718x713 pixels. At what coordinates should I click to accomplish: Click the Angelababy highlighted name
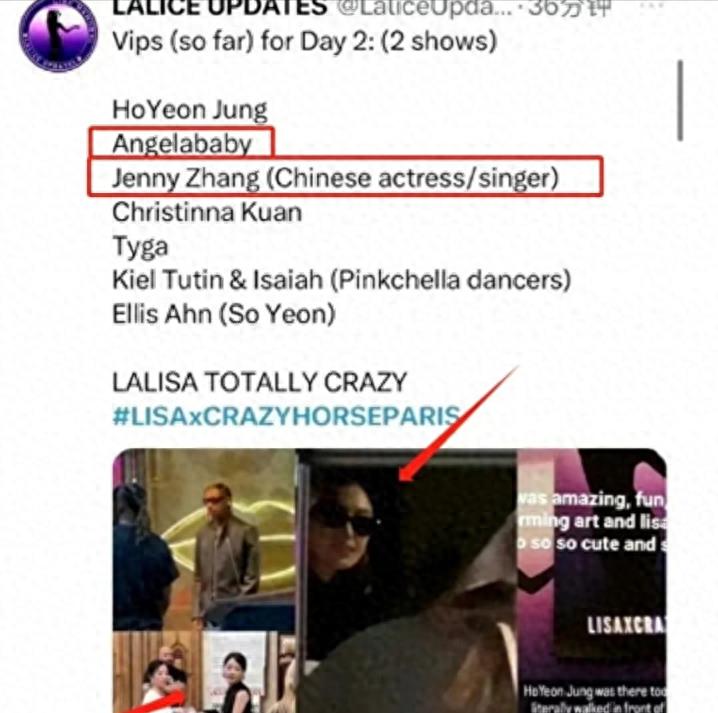pyautogui.click(x=182, y=144)
